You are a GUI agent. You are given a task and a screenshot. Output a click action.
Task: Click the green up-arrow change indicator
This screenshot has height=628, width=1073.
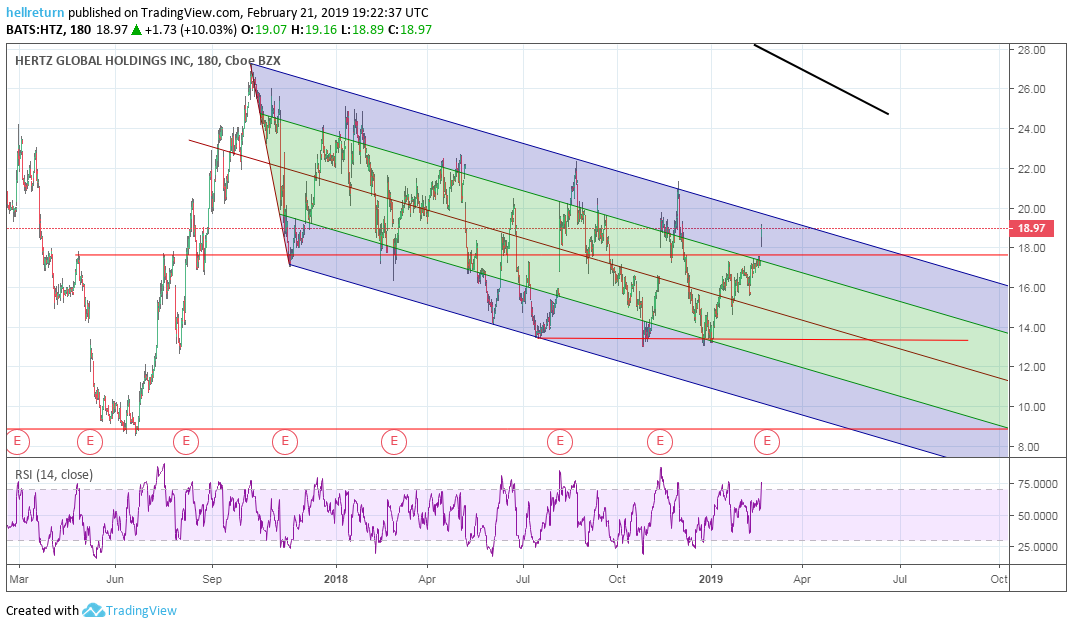pyautogui.click(x=136, y=29)
